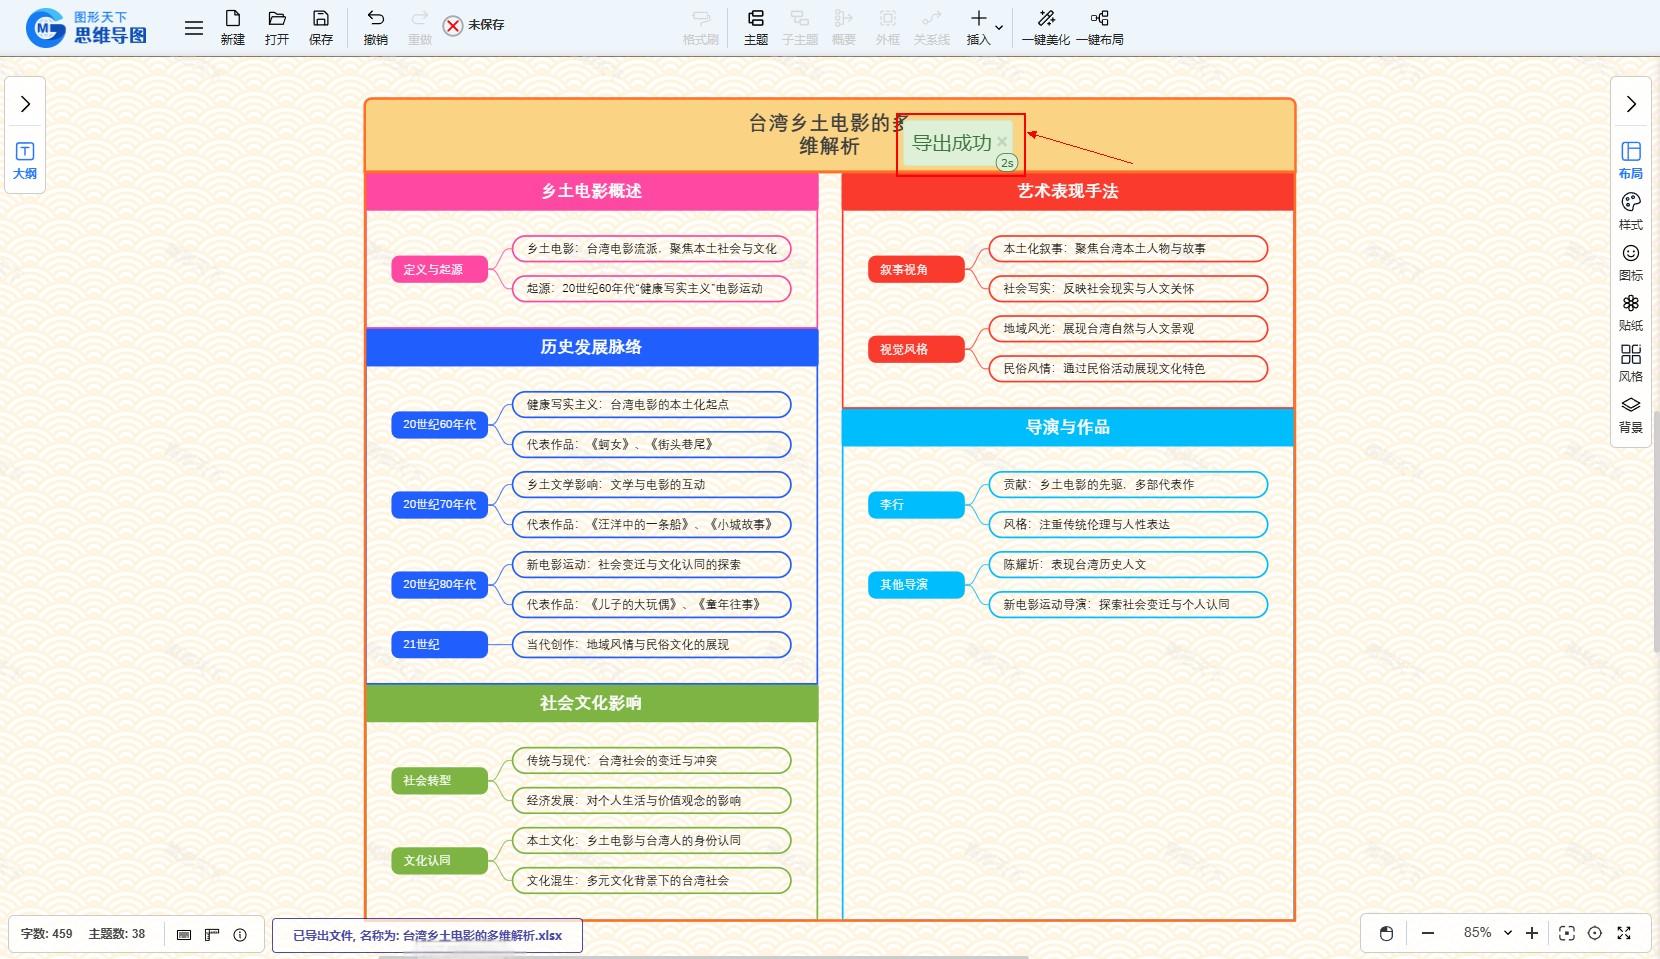
Task: Open the 图标 icon library panel
Action: pyautogui.click(x=1630, y=262)
